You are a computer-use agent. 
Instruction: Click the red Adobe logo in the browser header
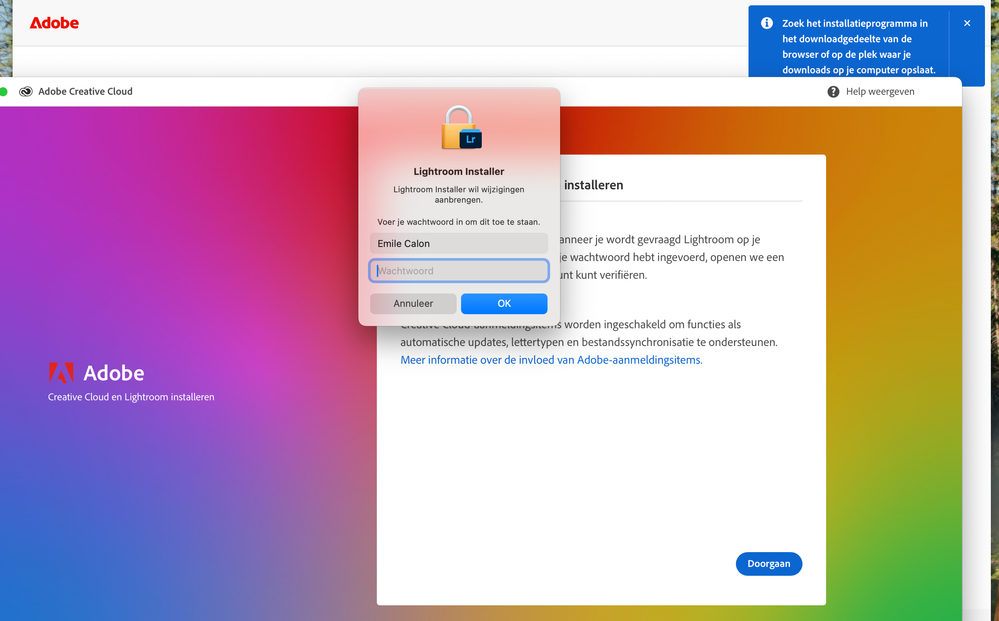tap(54, 23)
